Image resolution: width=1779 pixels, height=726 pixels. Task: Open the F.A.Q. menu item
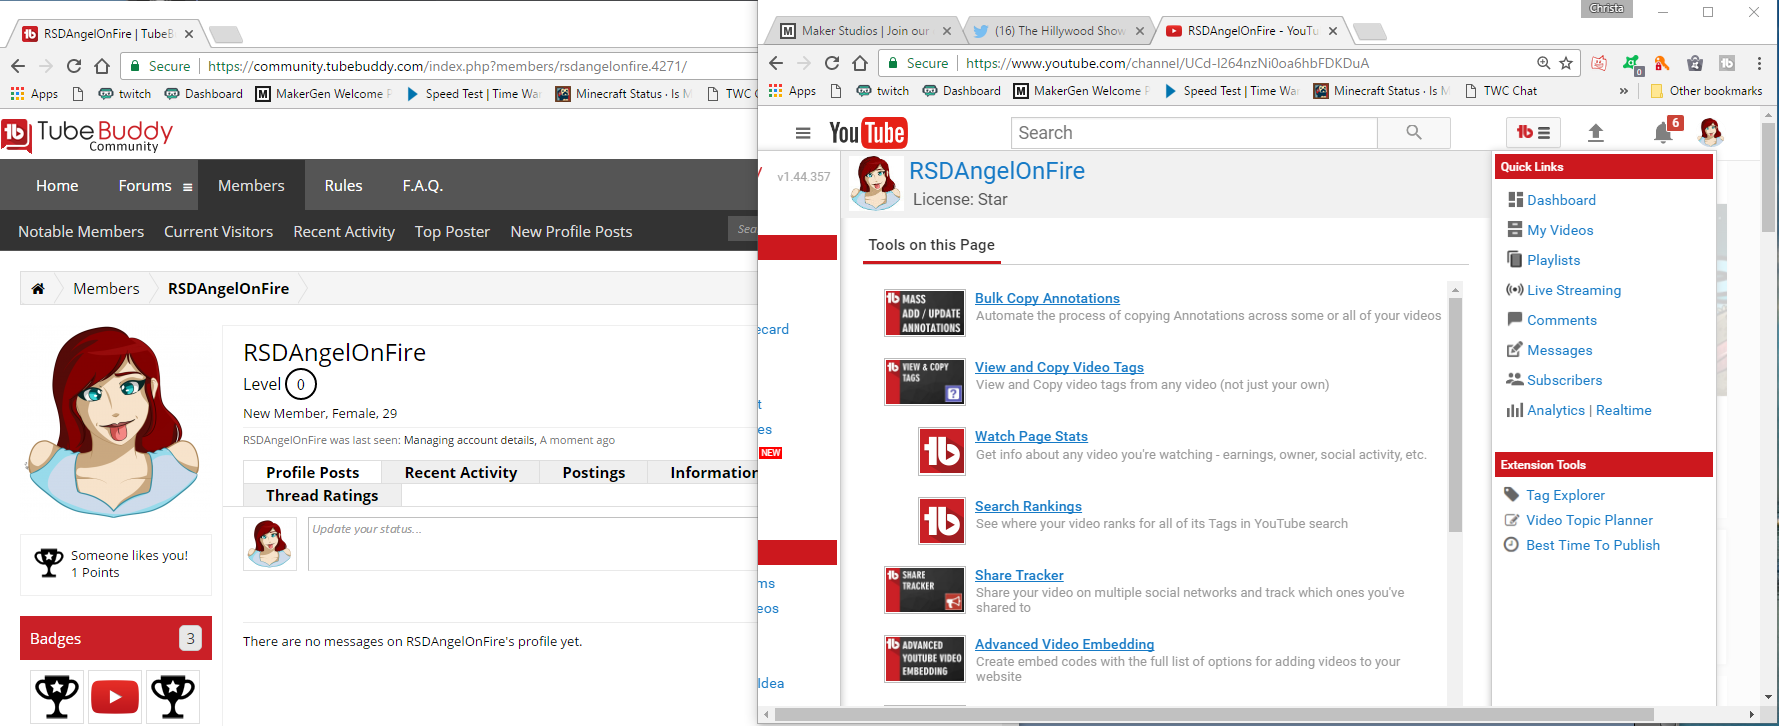coord(423,185)
